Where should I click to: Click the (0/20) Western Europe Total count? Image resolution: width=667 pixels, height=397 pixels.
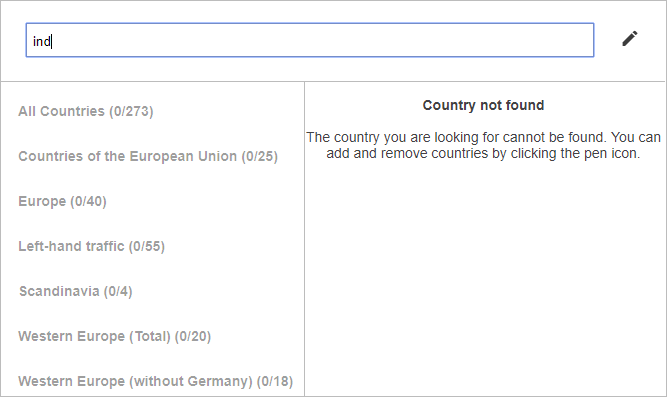point(193,336)
